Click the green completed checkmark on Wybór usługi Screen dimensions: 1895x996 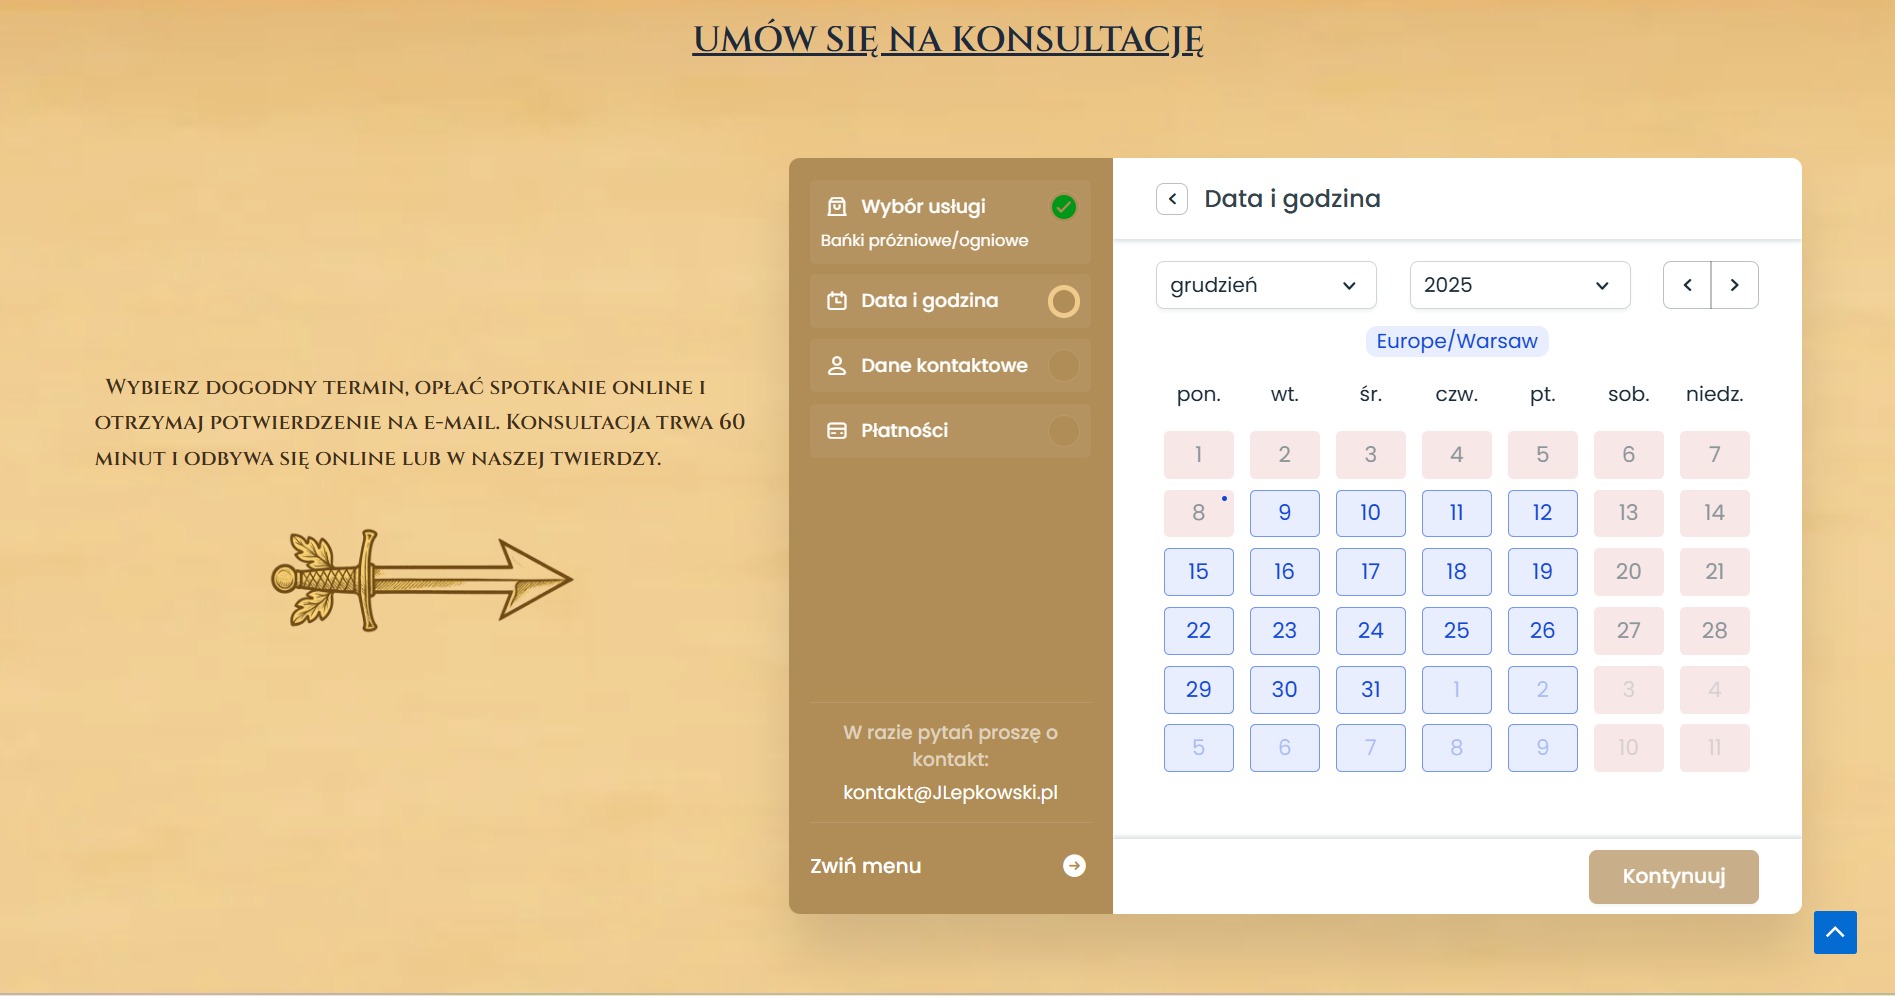(1064, 207)
